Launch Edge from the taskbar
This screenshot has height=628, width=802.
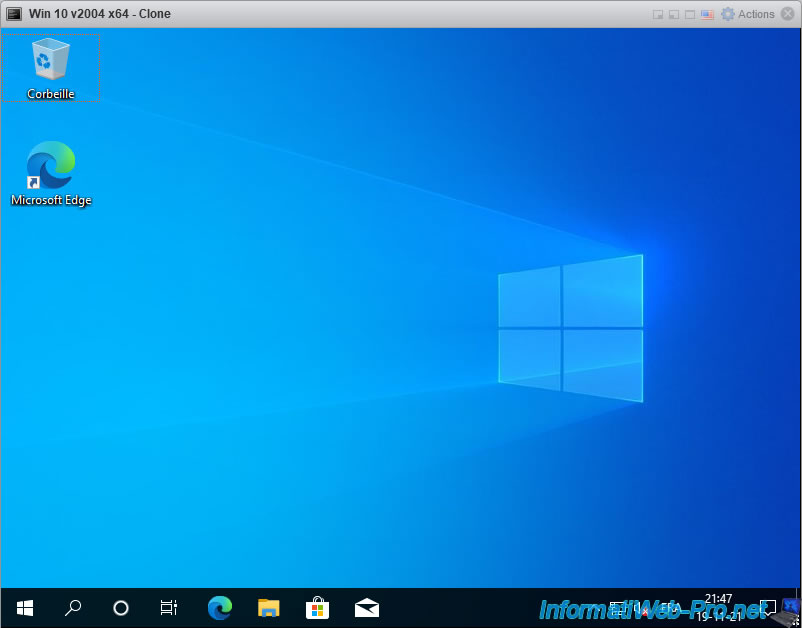click(219, 607)
